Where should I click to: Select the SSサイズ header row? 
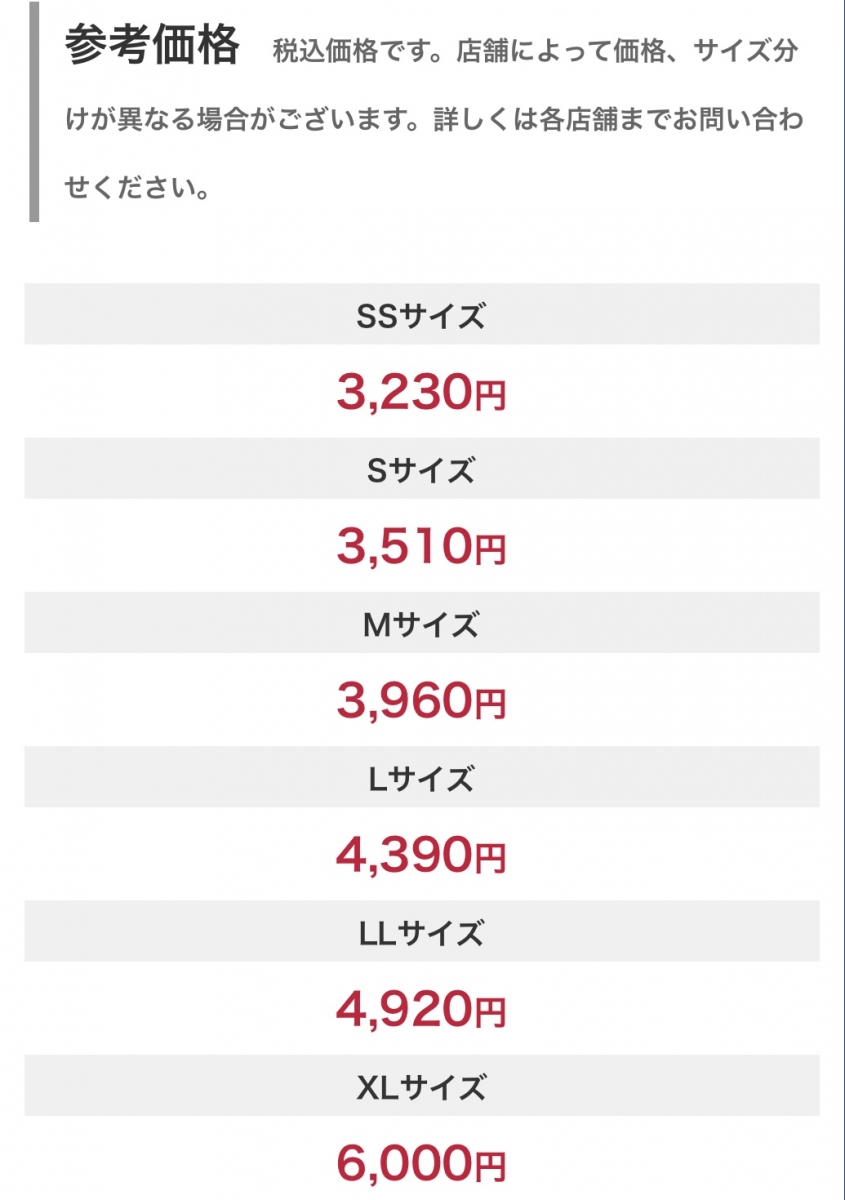coord(421,315)
